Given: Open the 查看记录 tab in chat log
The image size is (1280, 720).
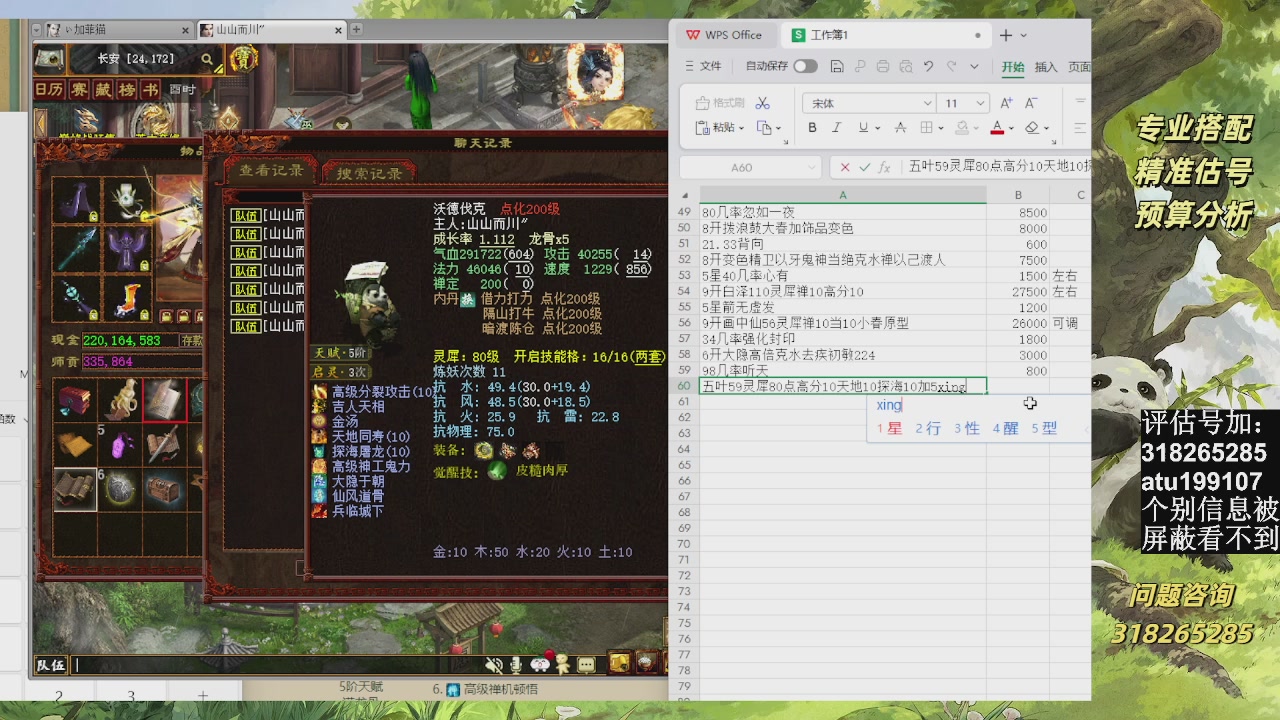Looking at the screenshot, I should click(270, 170).
